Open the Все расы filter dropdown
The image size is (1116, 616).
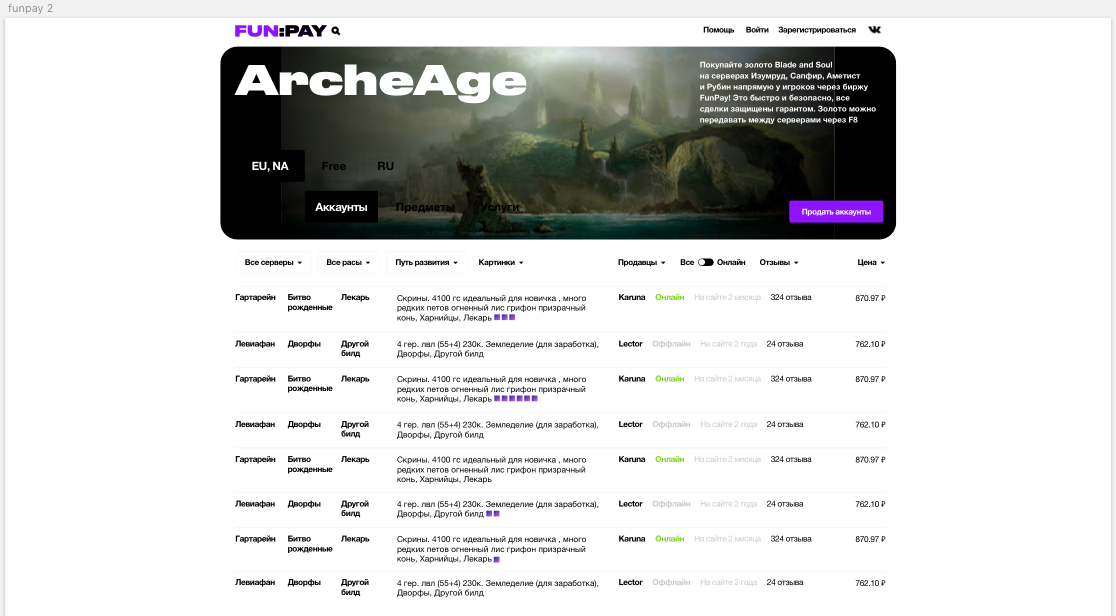(348, 262)
